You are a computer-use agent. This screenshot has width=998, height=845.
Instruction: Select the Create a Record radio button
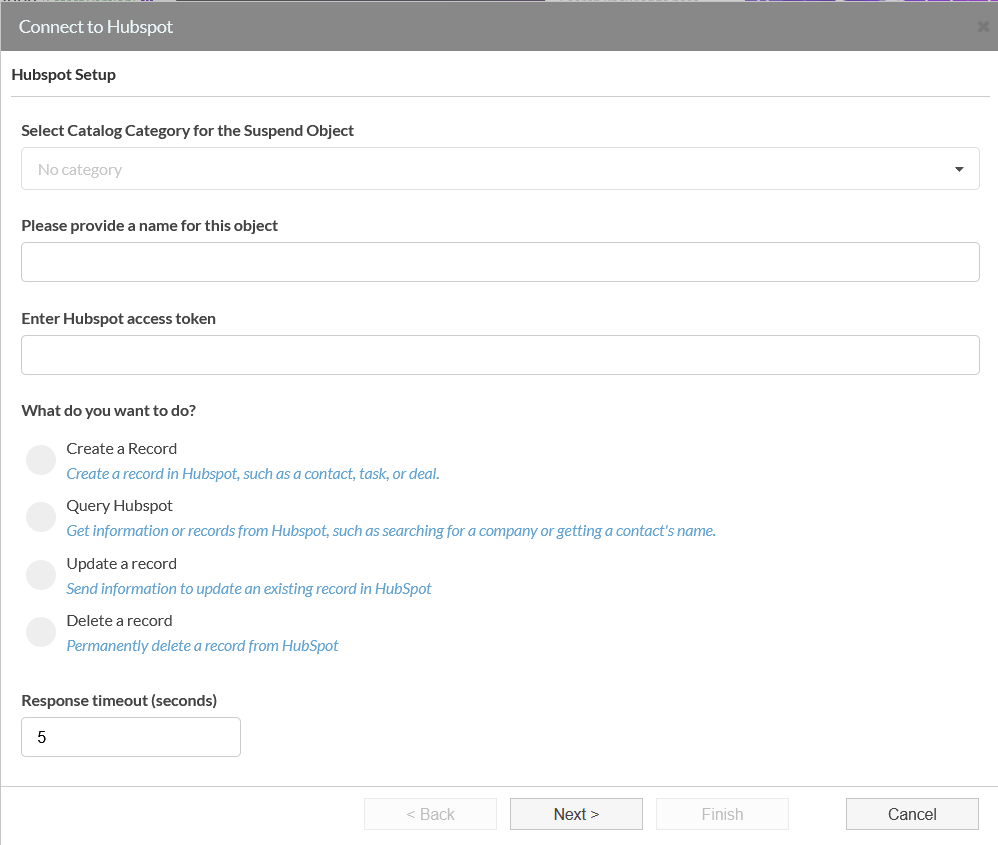click(41, 460)
